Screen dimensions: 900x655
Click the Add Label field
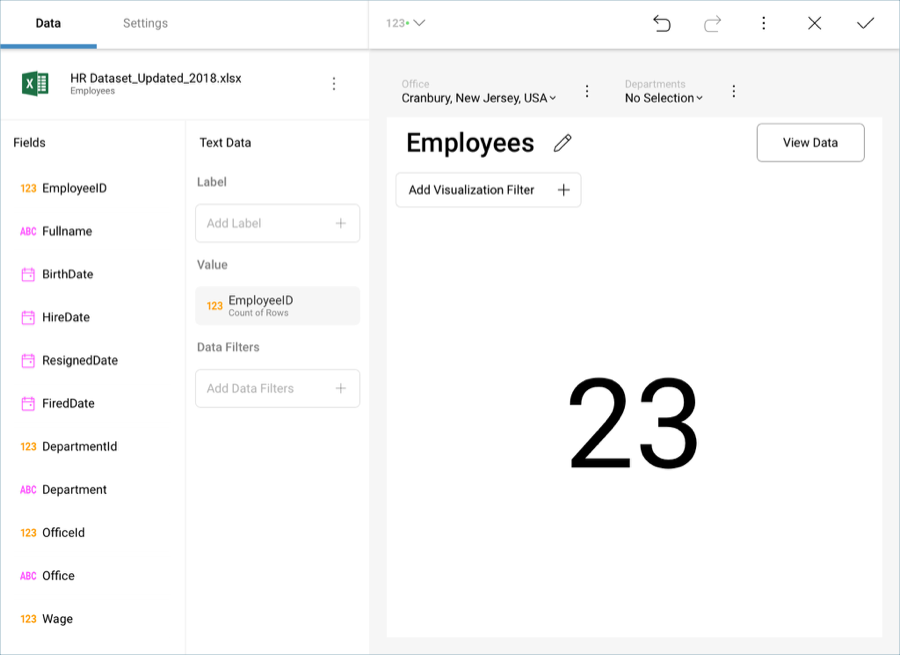click(277, 223)
